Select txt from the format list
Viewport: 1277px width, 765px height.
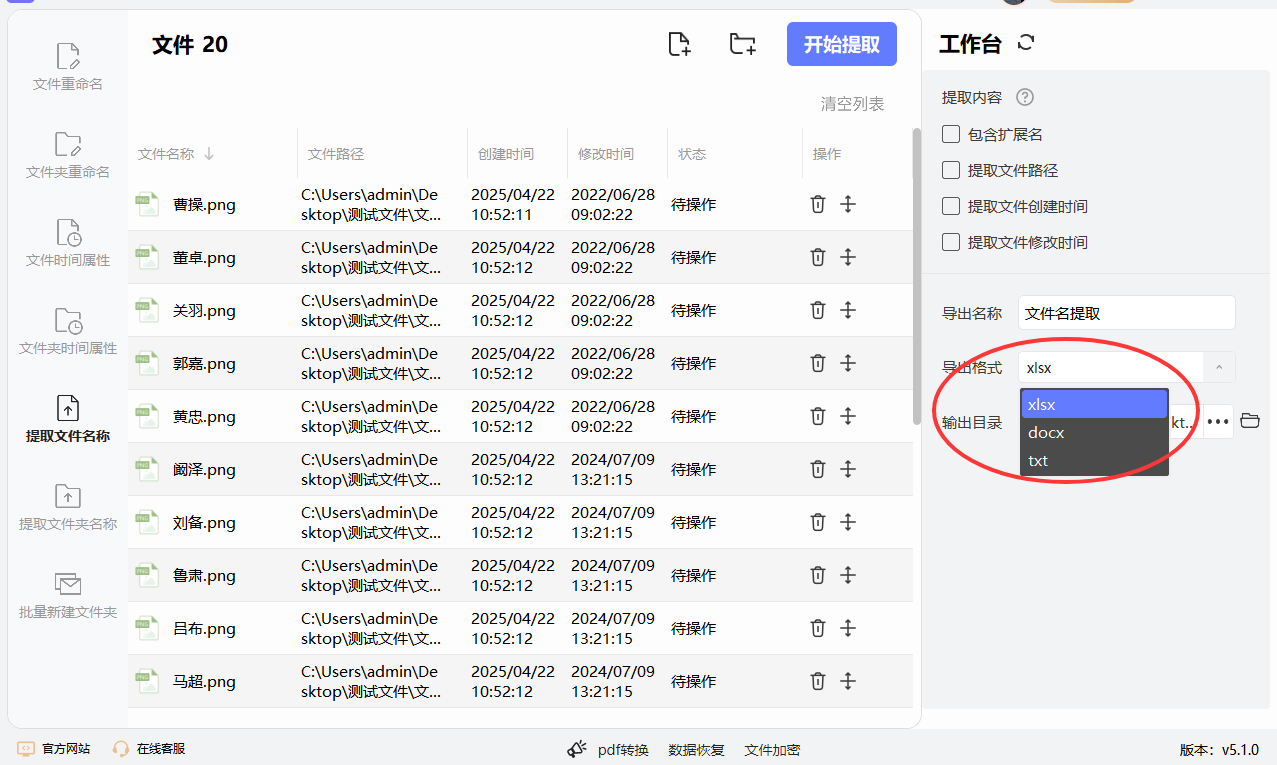pos(1094,460)
